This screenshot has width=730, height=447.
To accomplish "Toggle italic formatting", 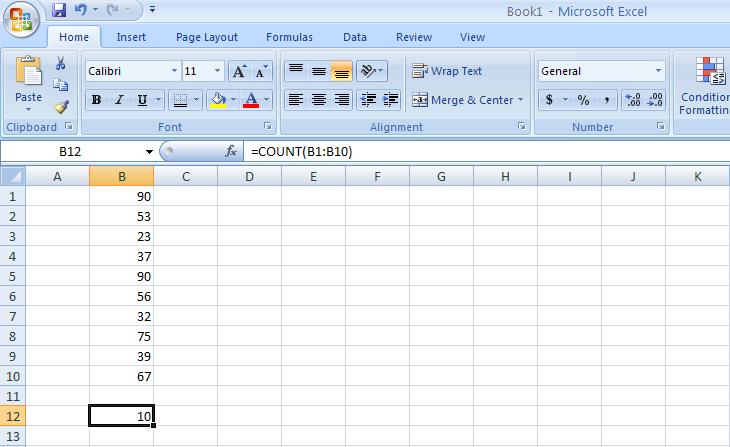I will pyautogui.click(x=119, y=100).
